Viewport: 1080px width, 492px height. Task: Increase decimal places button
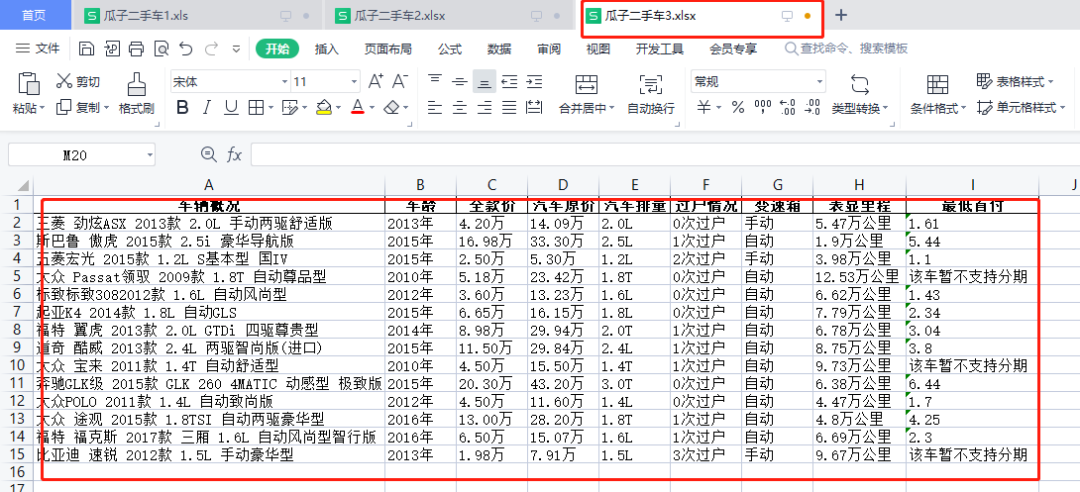coord(787,107)
